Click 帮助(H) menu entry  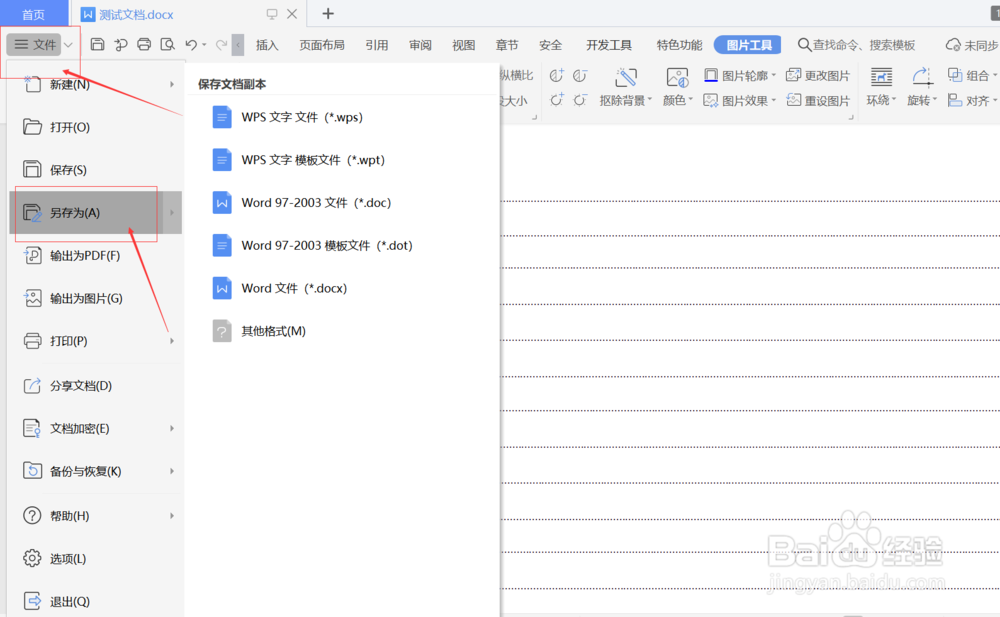click(96, 516)
